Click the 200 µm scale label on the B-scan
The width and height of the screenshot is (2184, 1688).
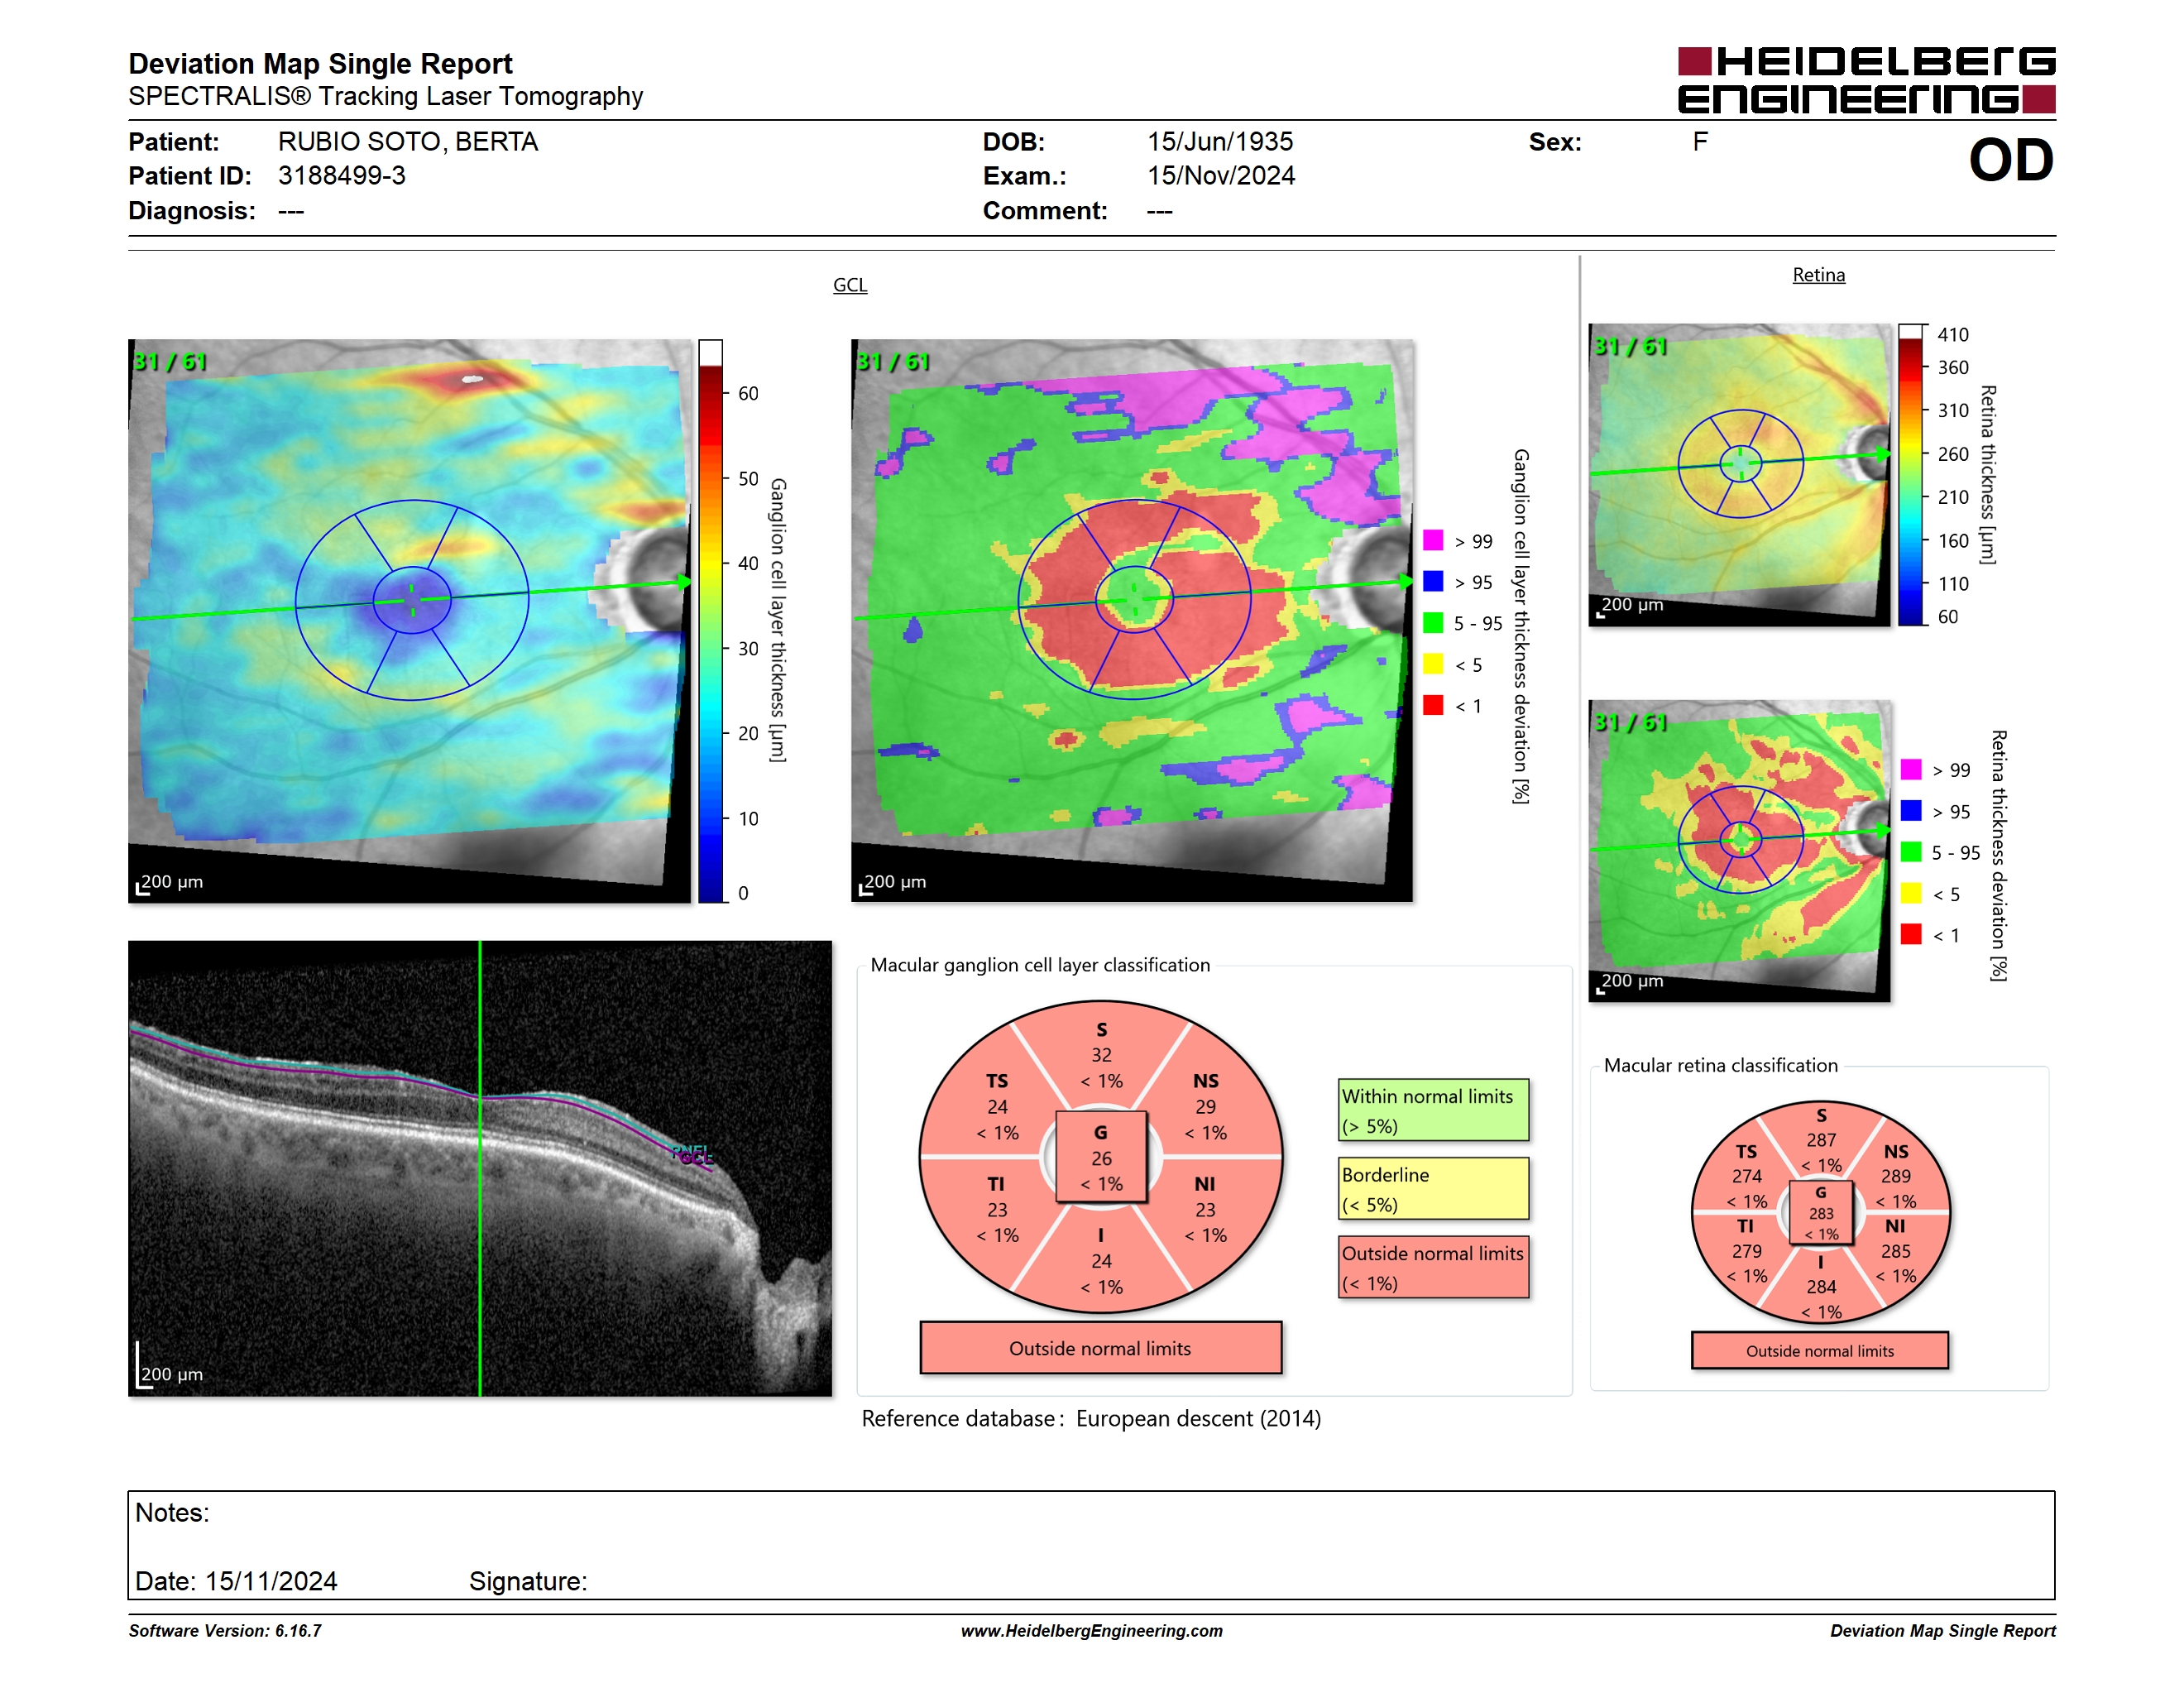coord(171,1375)
